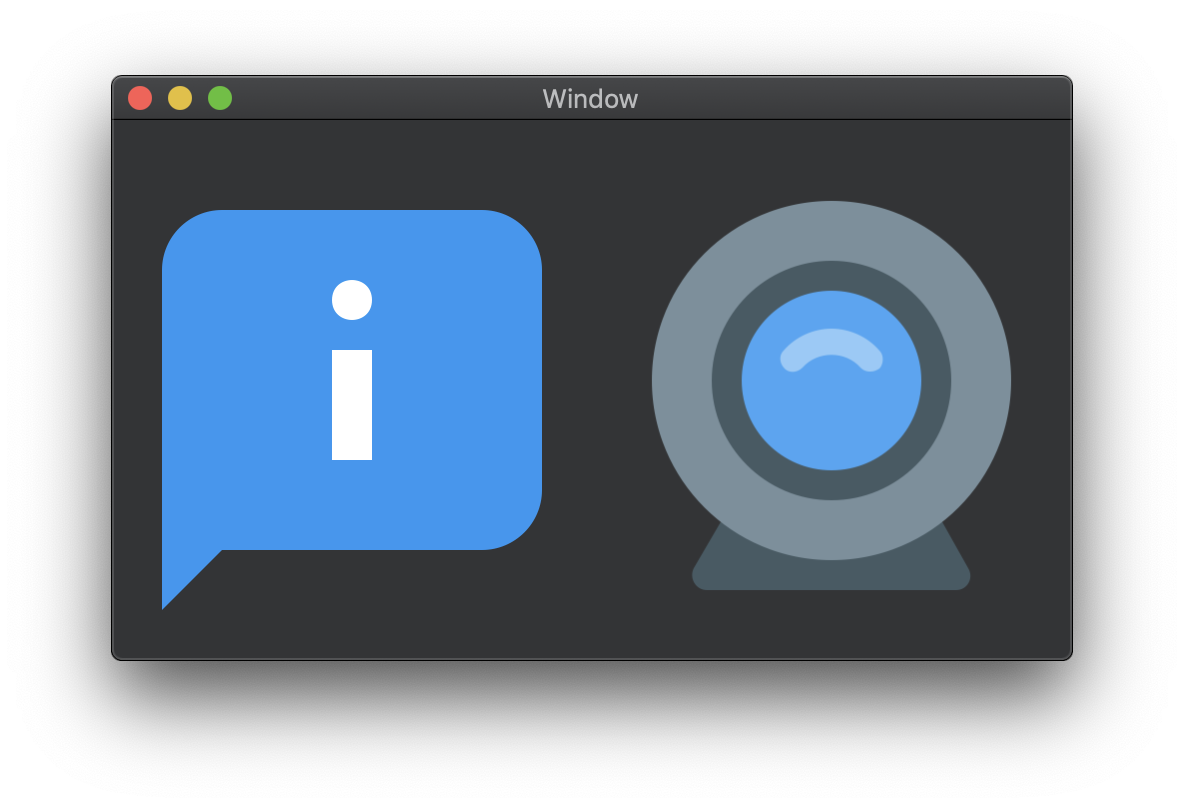Click the empty window area below the webcam stand
The width and height of the screenshot is (1184, 808).
pos(831,625)
